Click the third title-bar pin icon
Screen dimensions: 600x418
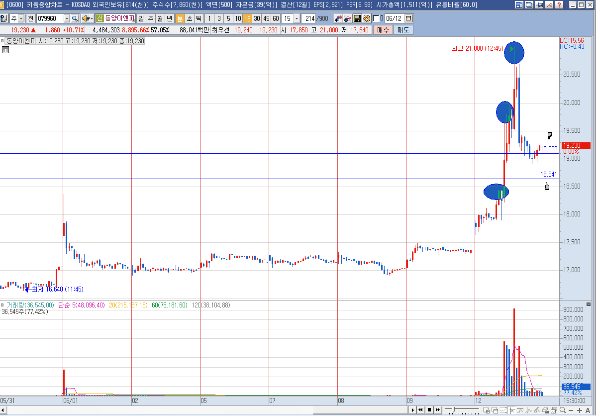[539, 5]
